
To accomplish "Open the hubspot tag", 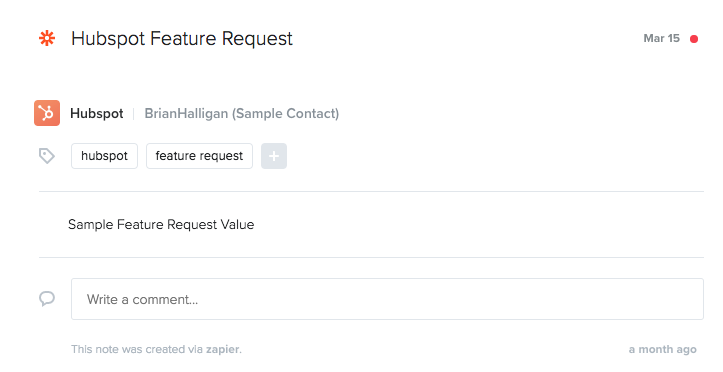I will tap(104, 156).
